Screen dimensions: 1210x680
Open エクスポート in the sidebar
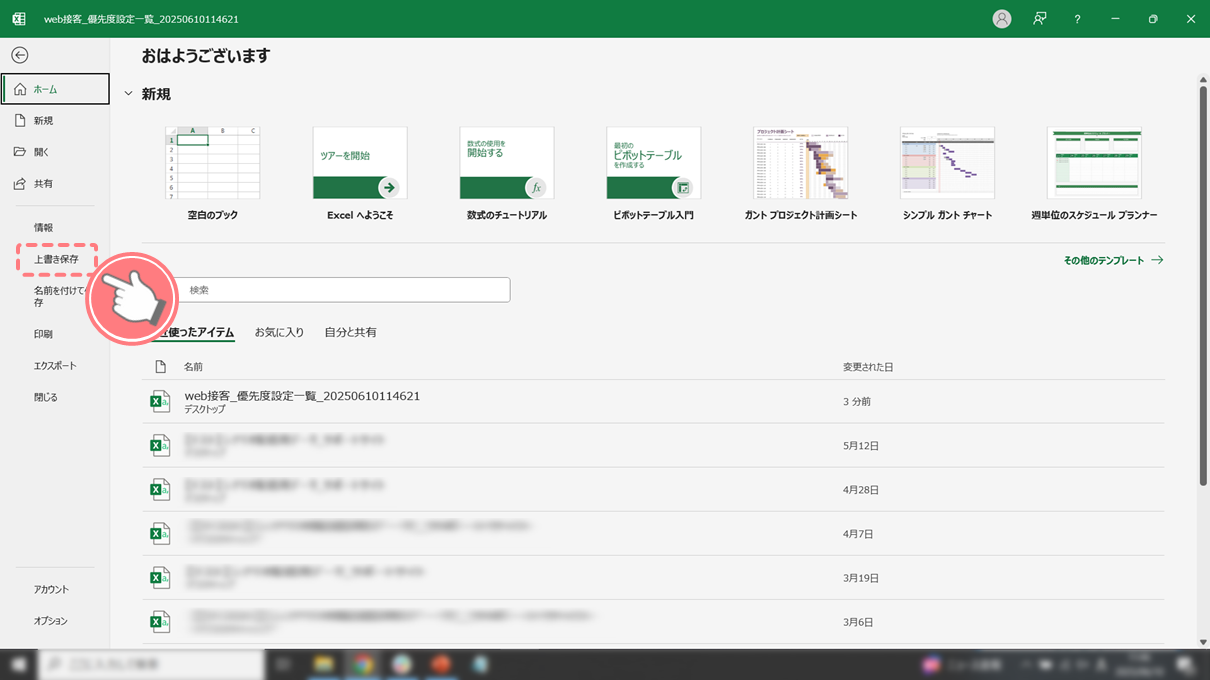pyautogui.click(x=55, y=366)
